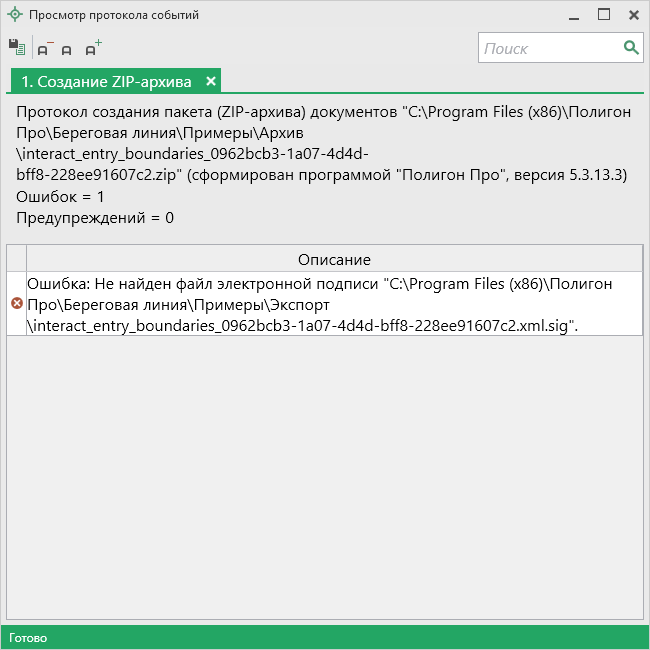Click the 'Готово' status bar text
This screenshot has height=650, width=650.
(x=28, y=637)
